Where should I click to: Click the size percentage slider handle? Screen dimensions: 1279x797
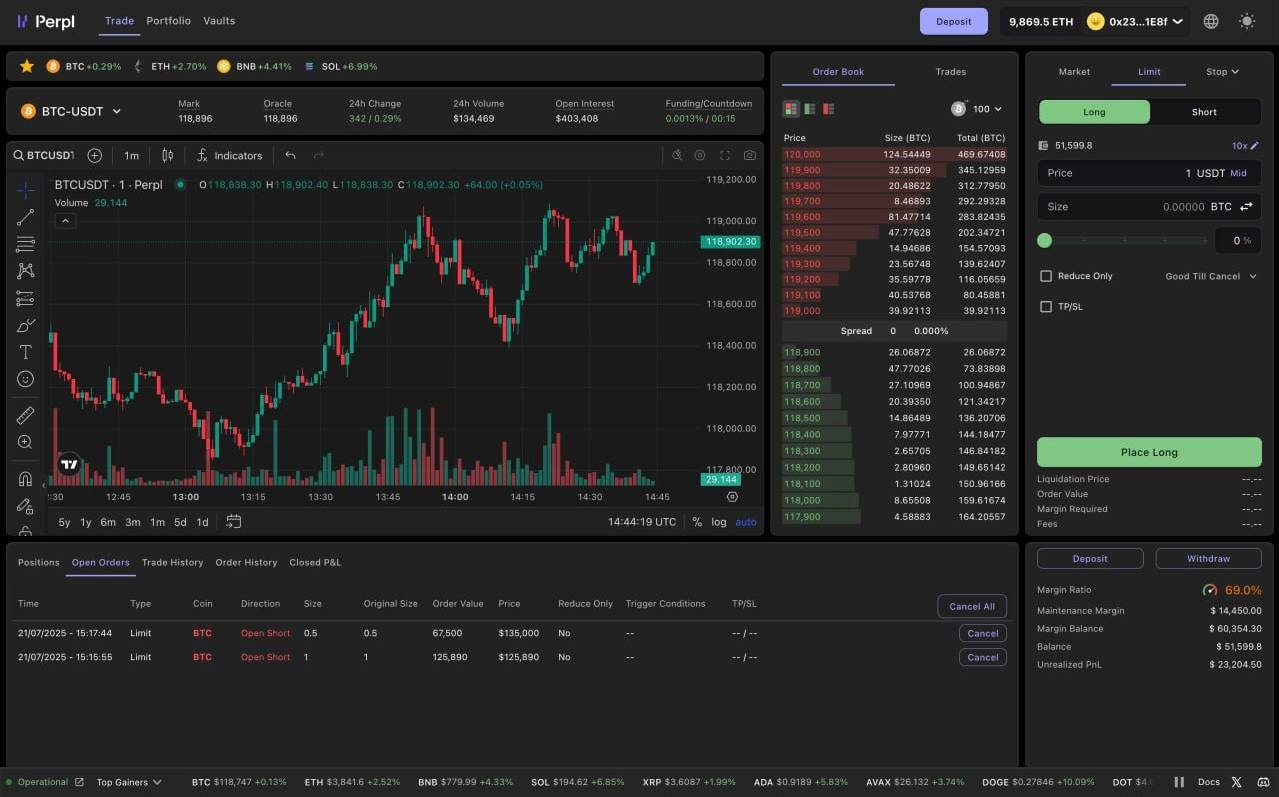(x=1045, y=240)
